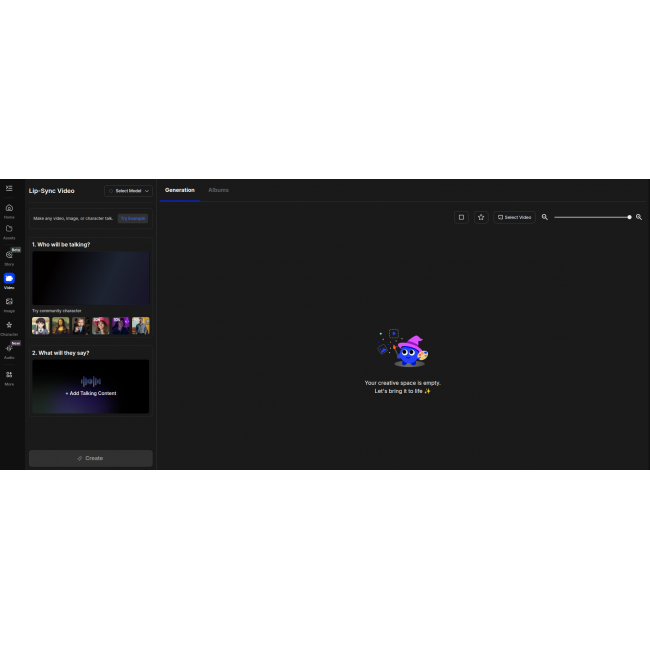Go to Home in sidebar
This screenshot has width=650, height=650.
pos(9,208)
